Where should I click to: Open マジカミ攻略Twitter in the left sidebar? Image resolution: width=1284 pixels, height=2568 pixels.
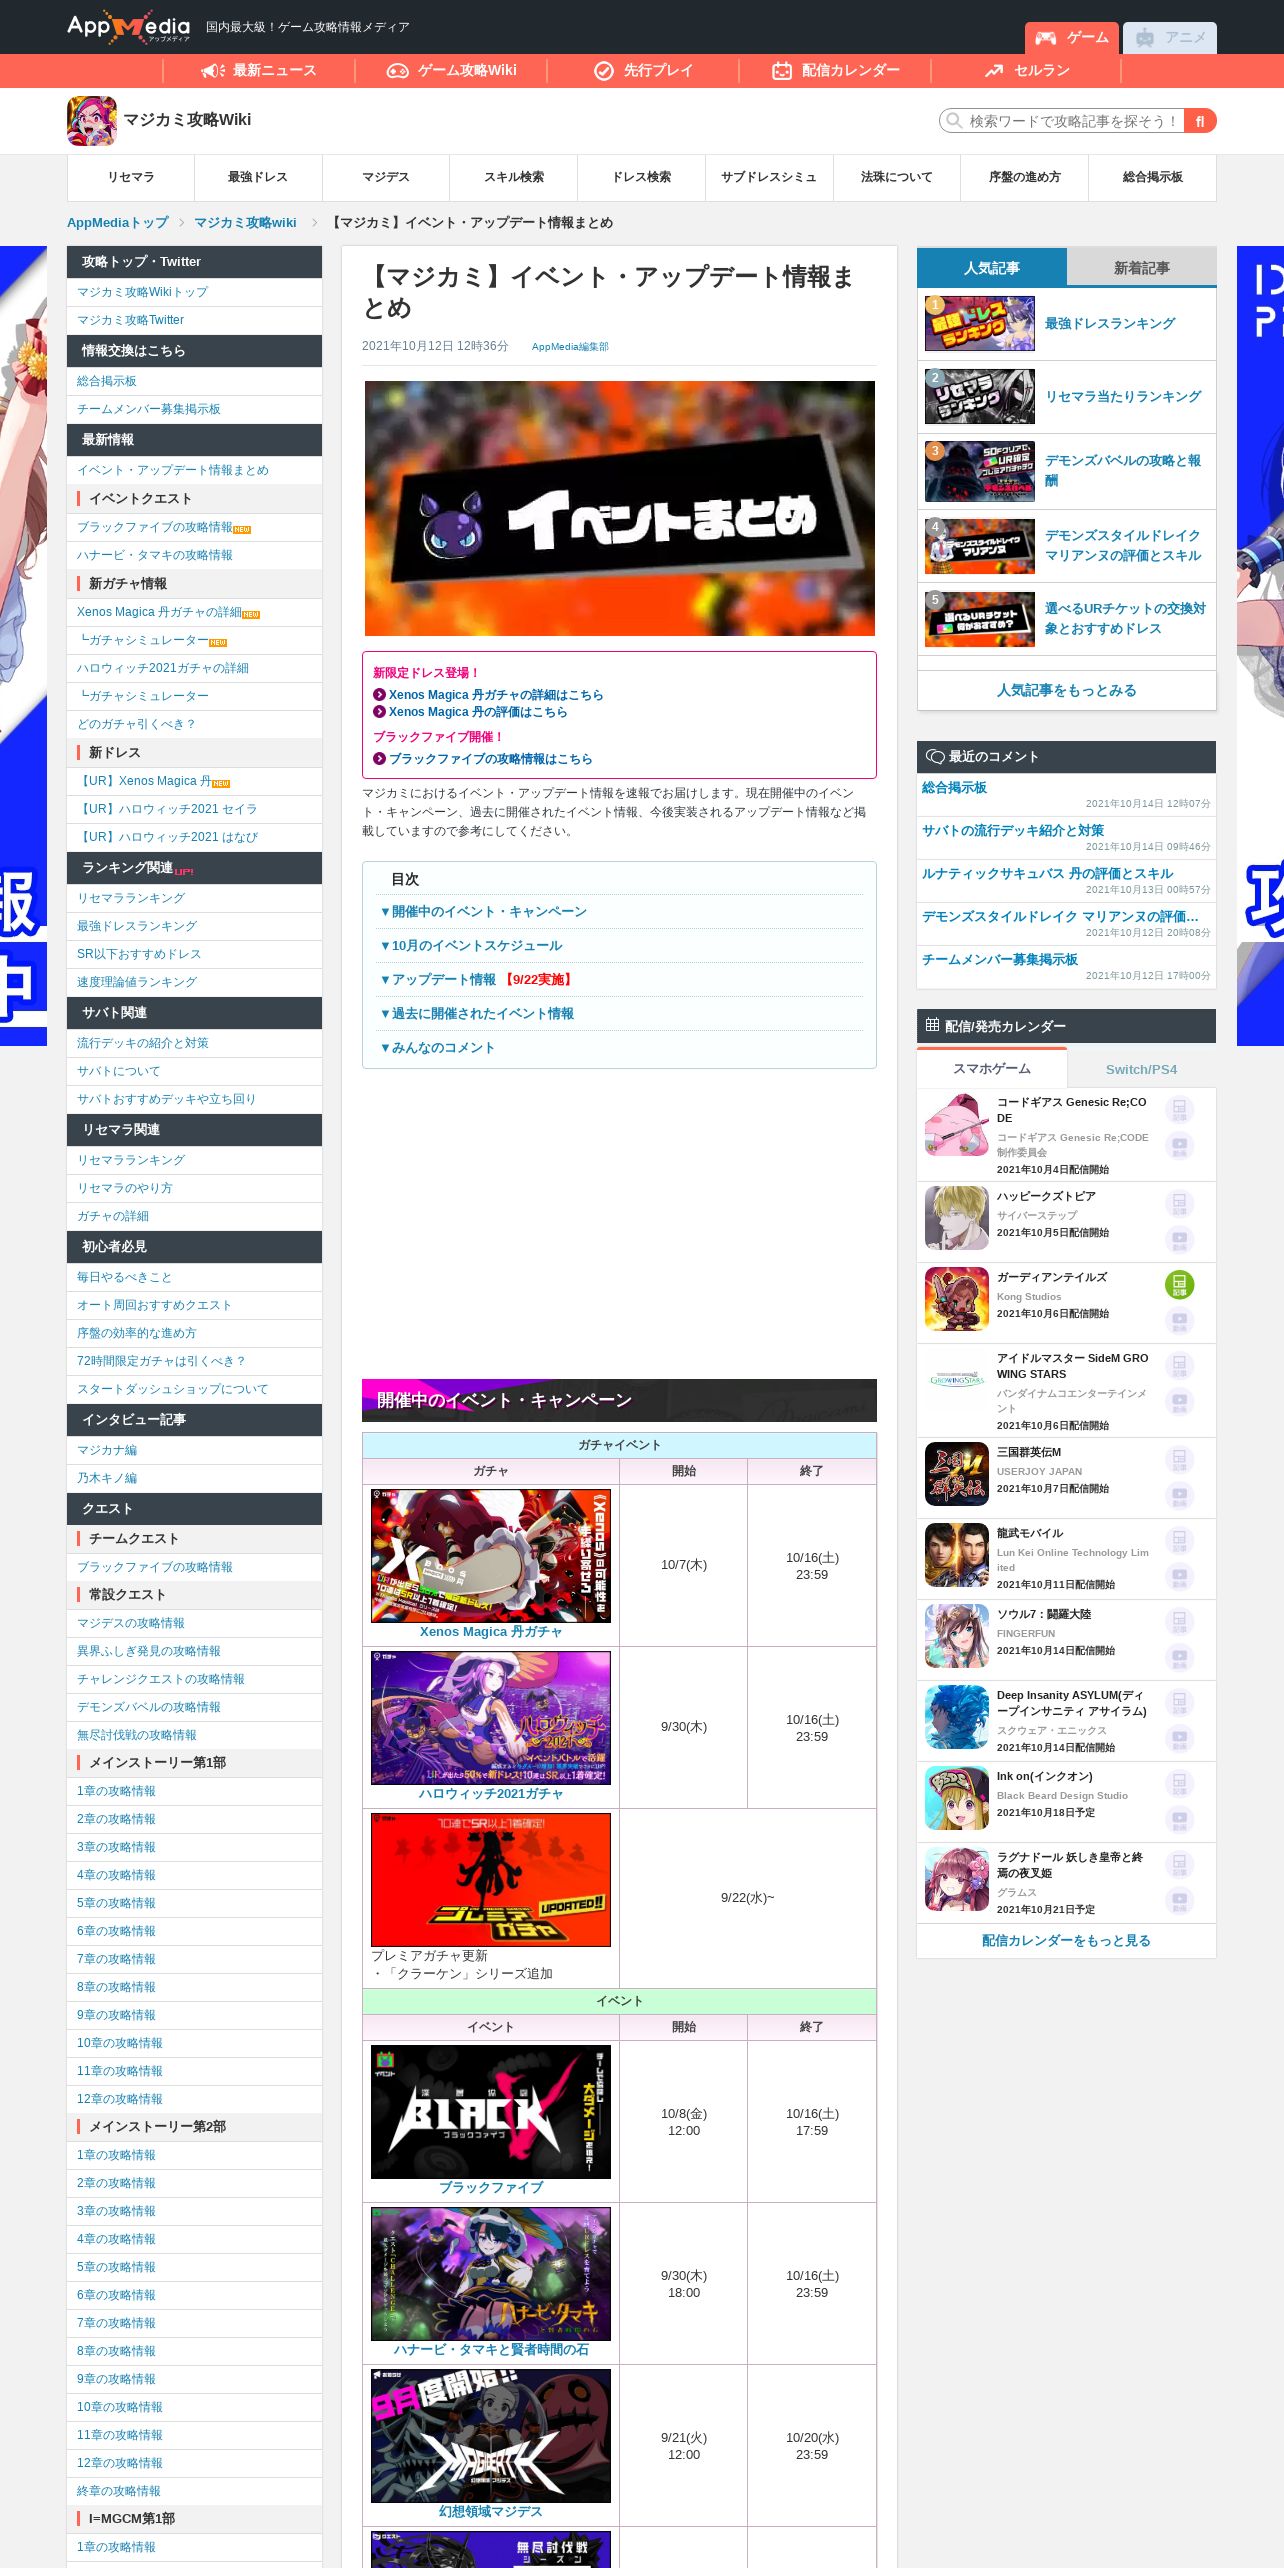131,320
